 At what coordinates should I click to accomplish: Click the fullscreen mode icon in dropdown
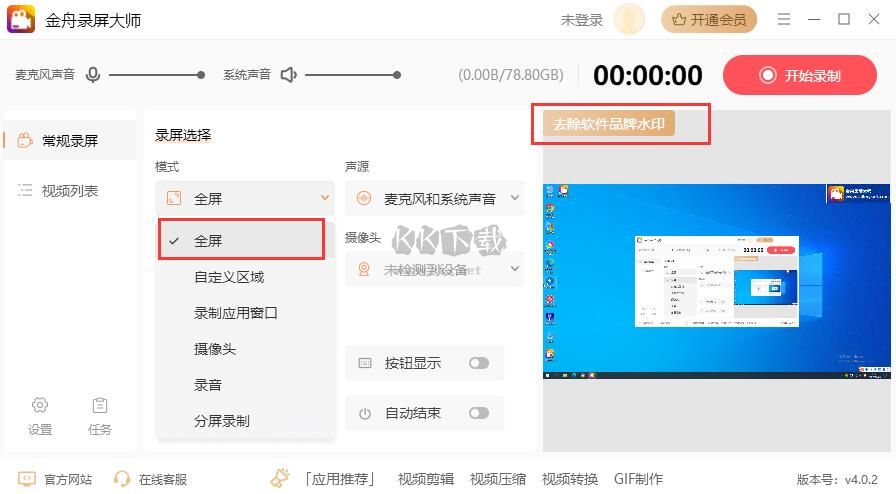pyautogui.click(x=174, y=198)
